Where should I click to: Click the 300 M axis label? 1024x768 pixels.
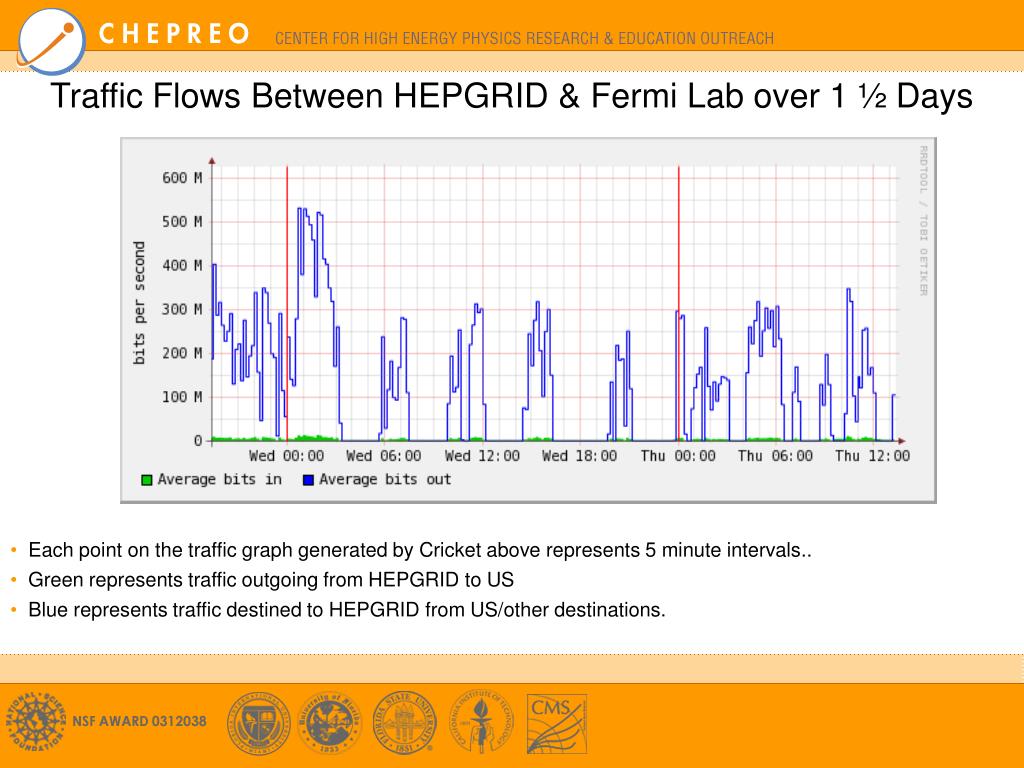click(x=182, y=310)
